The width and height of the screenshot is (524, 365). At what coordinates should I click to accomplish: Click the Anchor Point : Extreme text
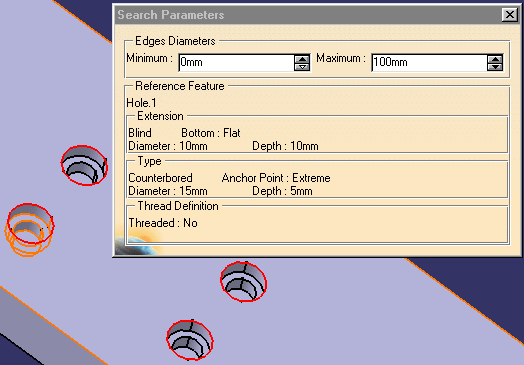[276, 178]
